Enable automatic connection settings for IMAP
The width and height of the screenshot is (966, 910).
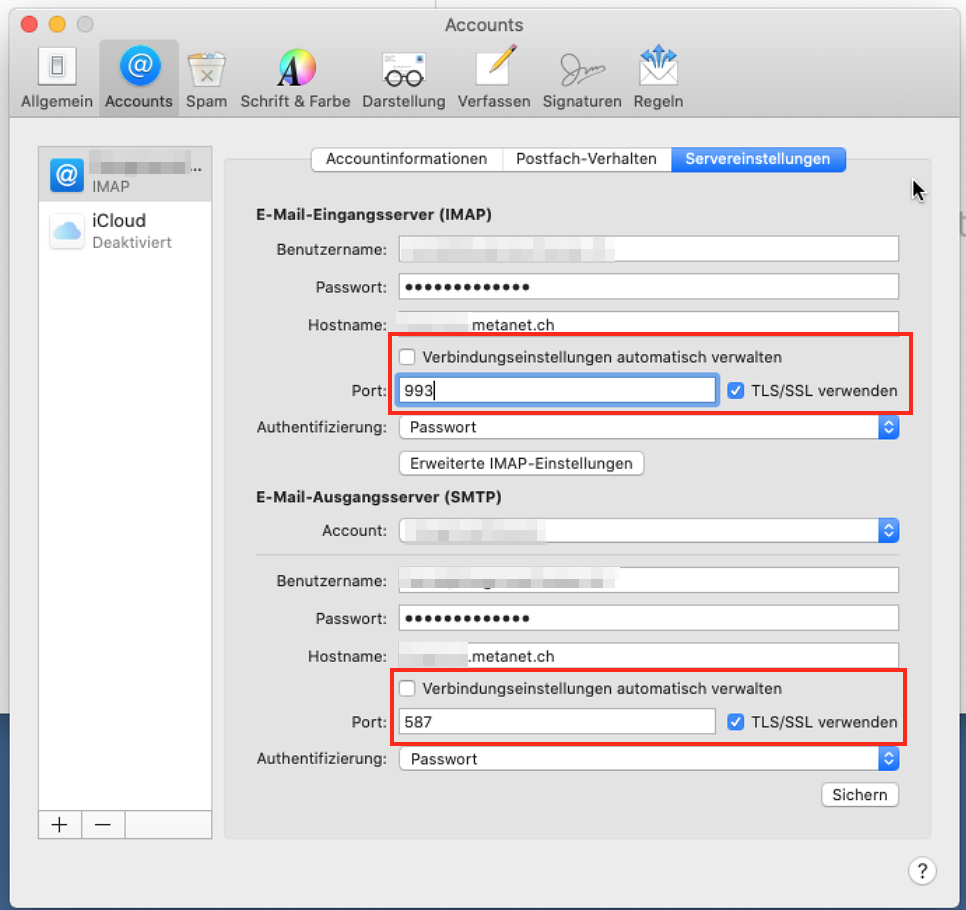pos(407,357)
